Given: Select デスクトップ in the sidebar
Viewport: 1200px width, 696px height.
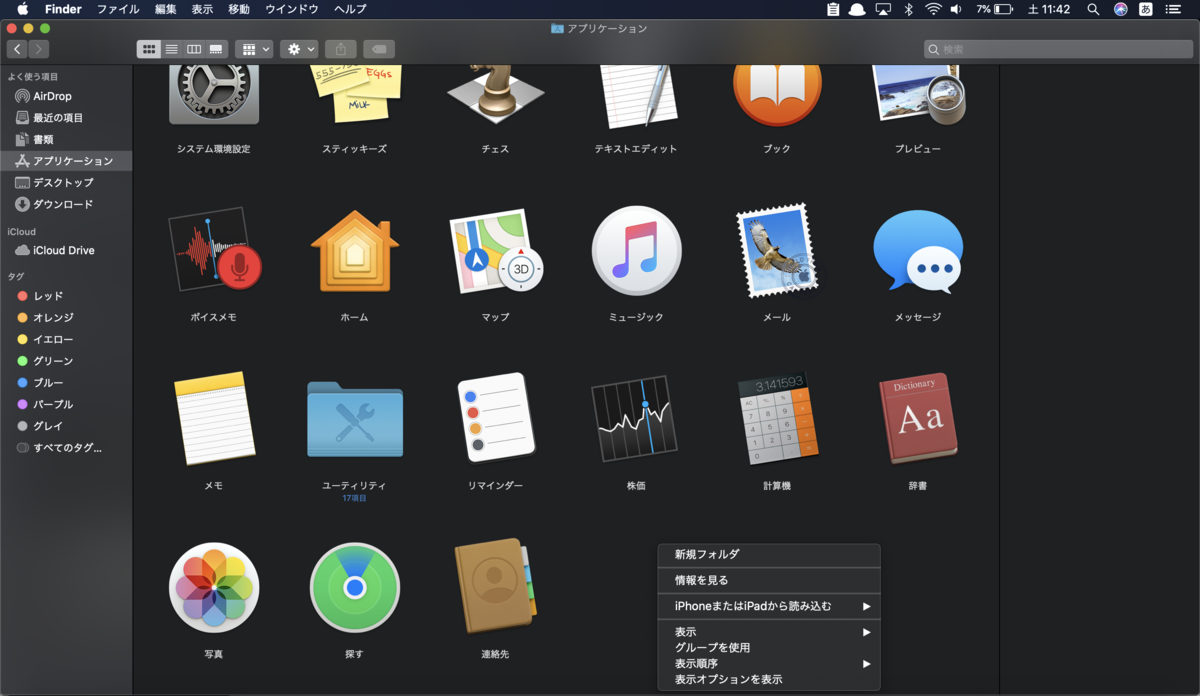Looking at the screenshot, I should point(66,182).
